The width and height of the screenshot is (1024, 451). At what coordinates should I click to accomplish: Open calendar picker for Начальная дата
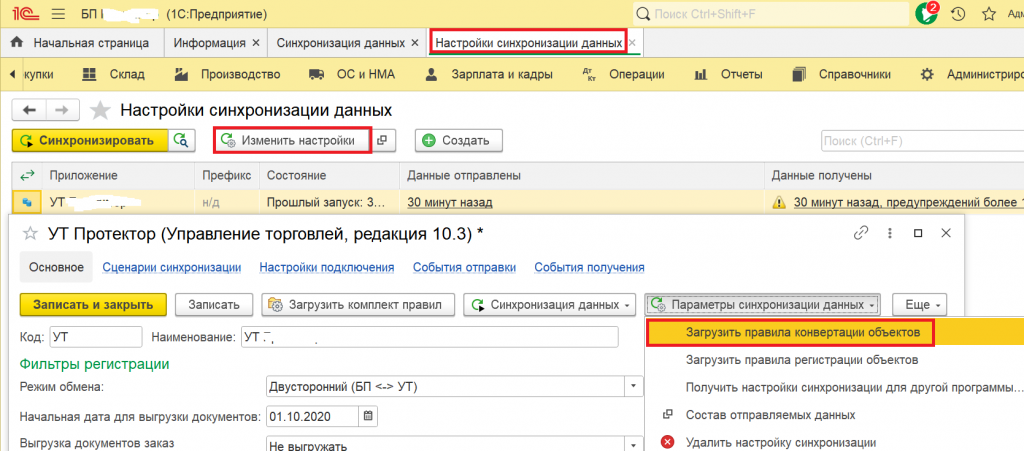(x=368, y=416)
